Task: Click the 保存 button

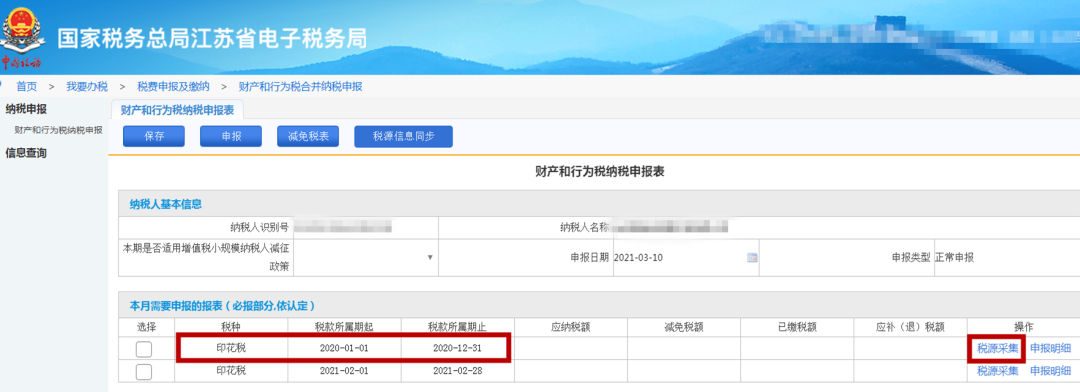Action: (154, 136)
